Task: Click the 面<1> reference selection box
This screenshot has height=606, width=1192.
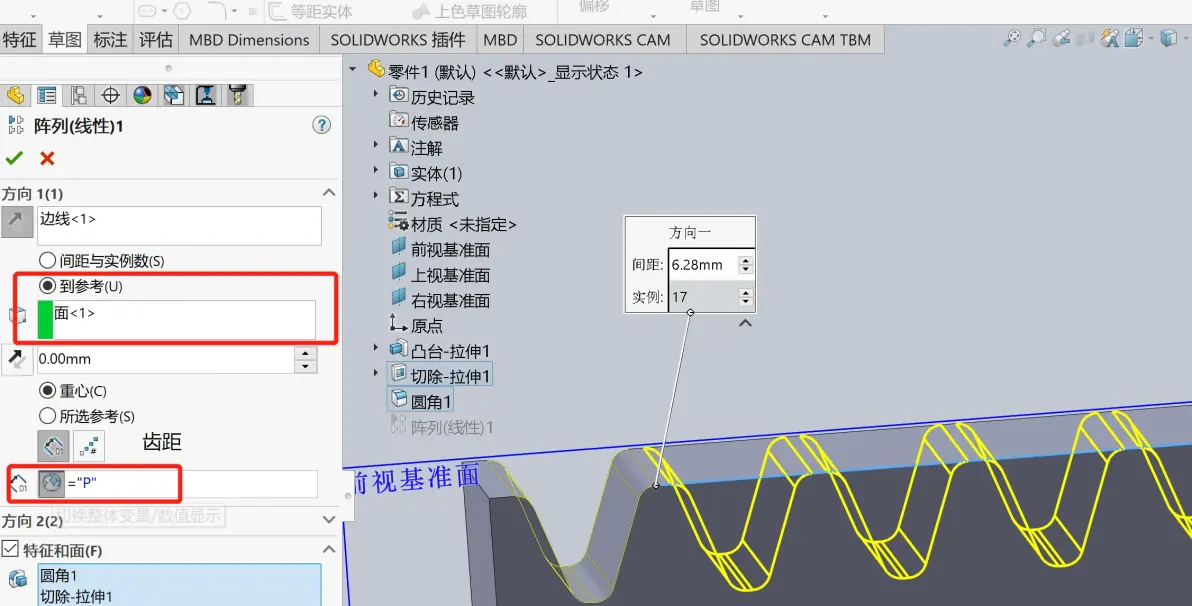Action: pos(176,319)
